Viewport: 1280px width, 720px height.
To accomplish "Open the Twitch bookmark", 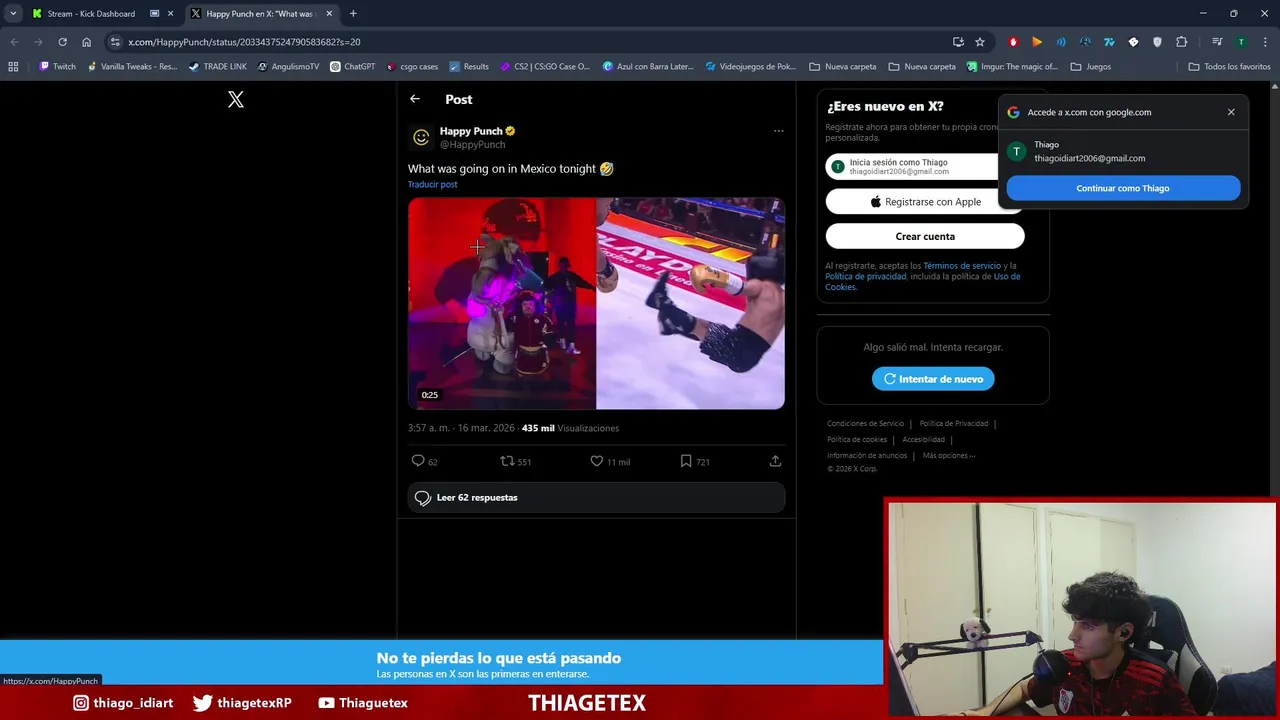I will (x=57, y=67).
